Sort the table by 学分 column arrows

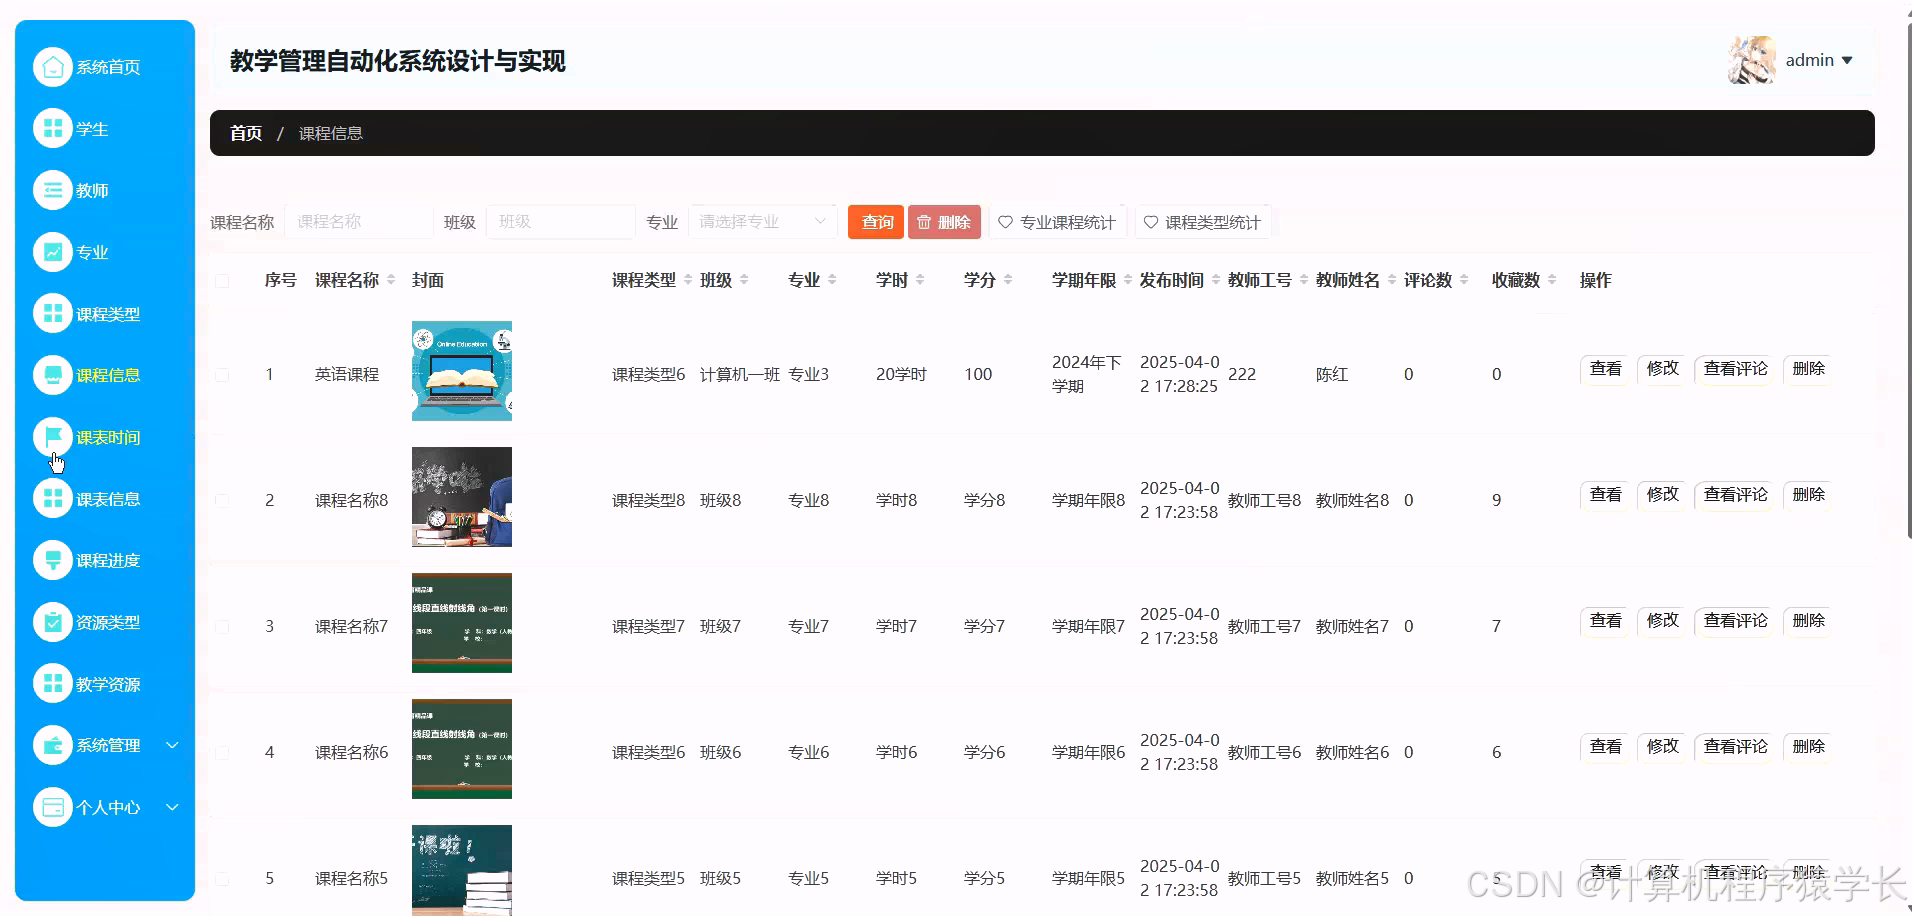tap(1008, 280)
